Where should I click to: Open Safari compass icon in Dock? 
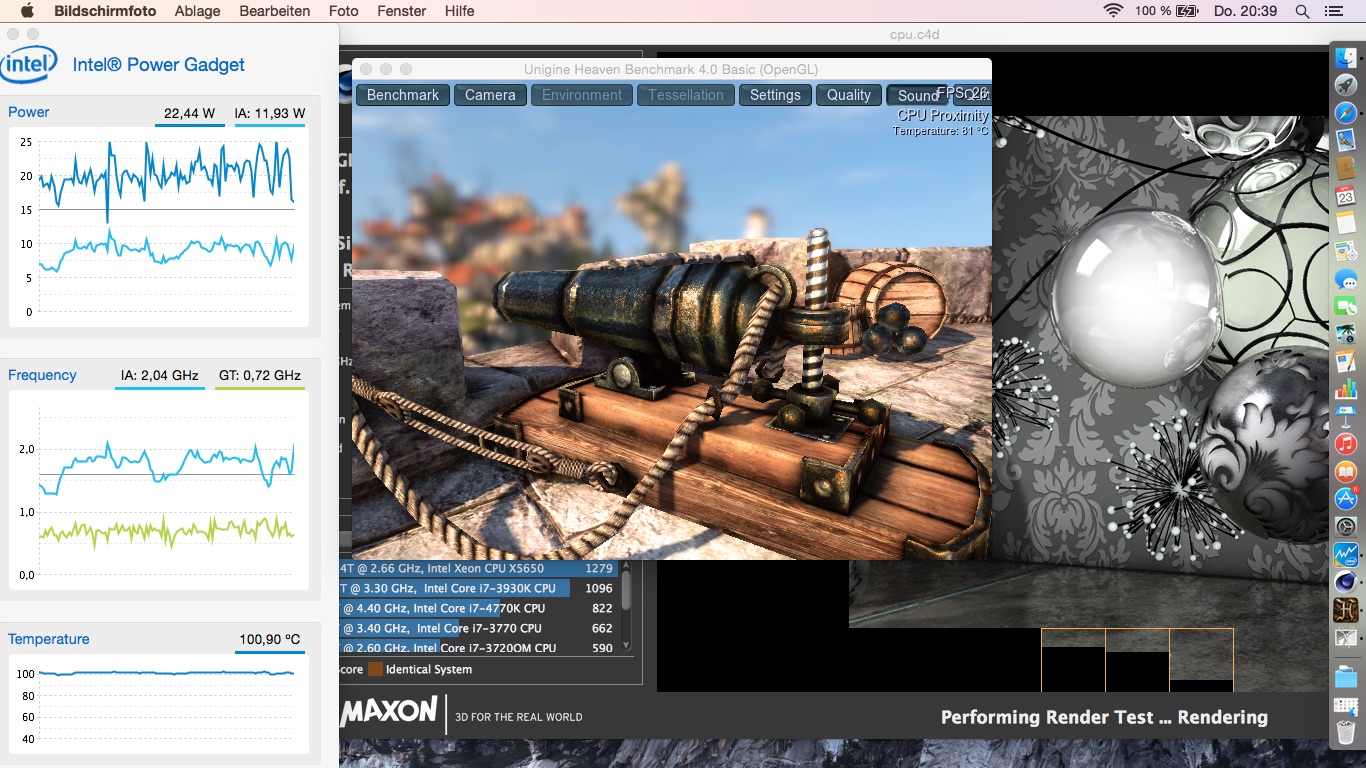(x=1346, y=113)
